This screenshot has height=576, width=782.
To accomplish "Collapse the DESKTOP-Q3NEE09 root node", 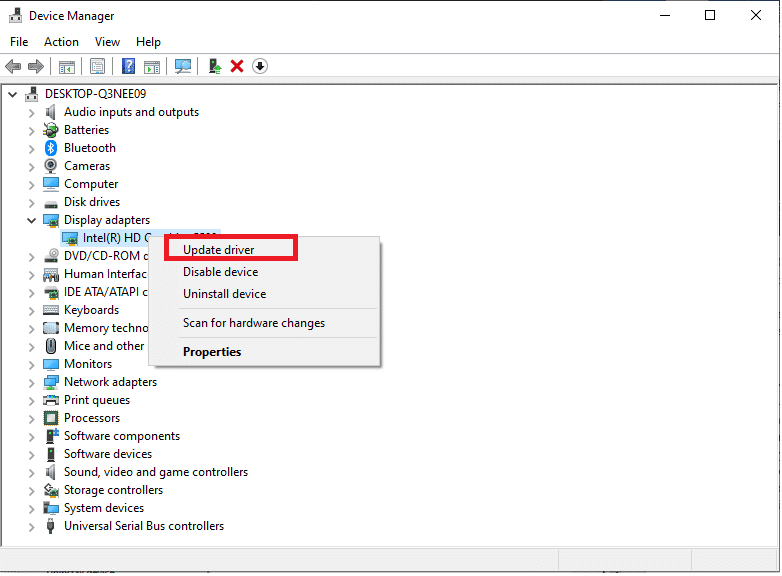I will [x=13, y=94].
